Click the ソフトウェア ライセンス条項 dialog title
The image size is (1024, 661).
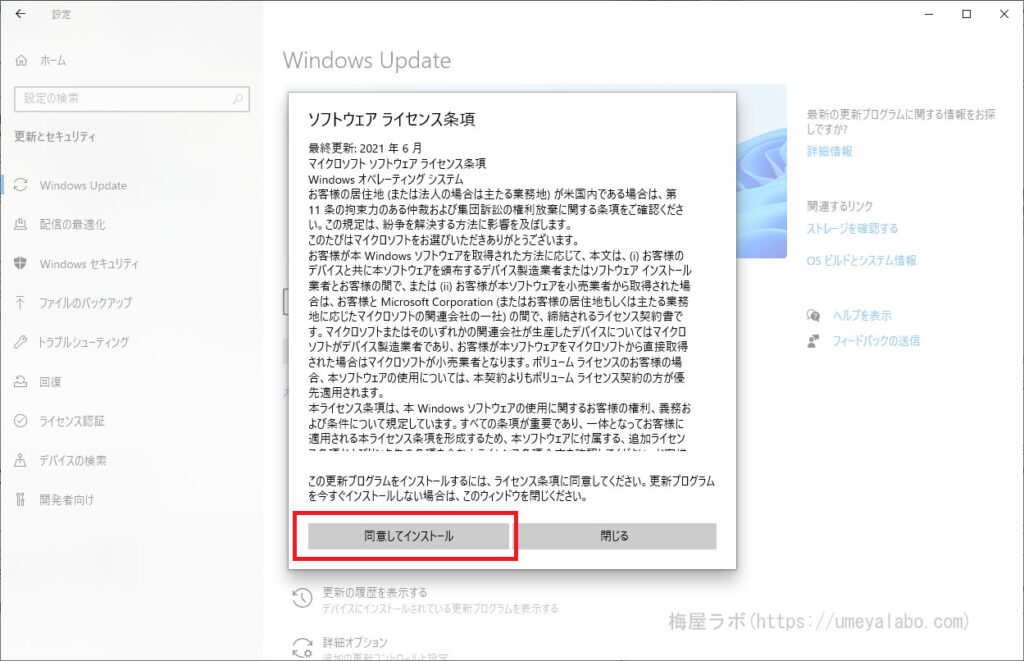coord(391,120)
